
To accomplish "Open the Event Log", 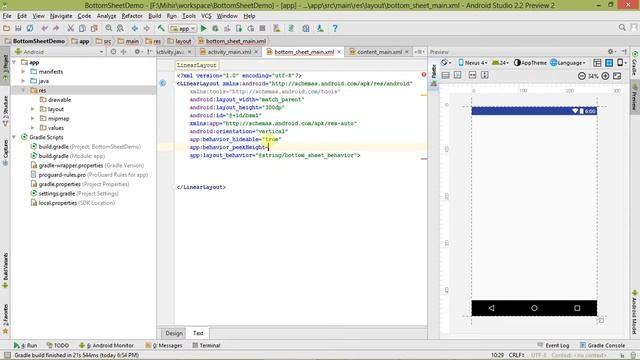I will pos(553,345).
